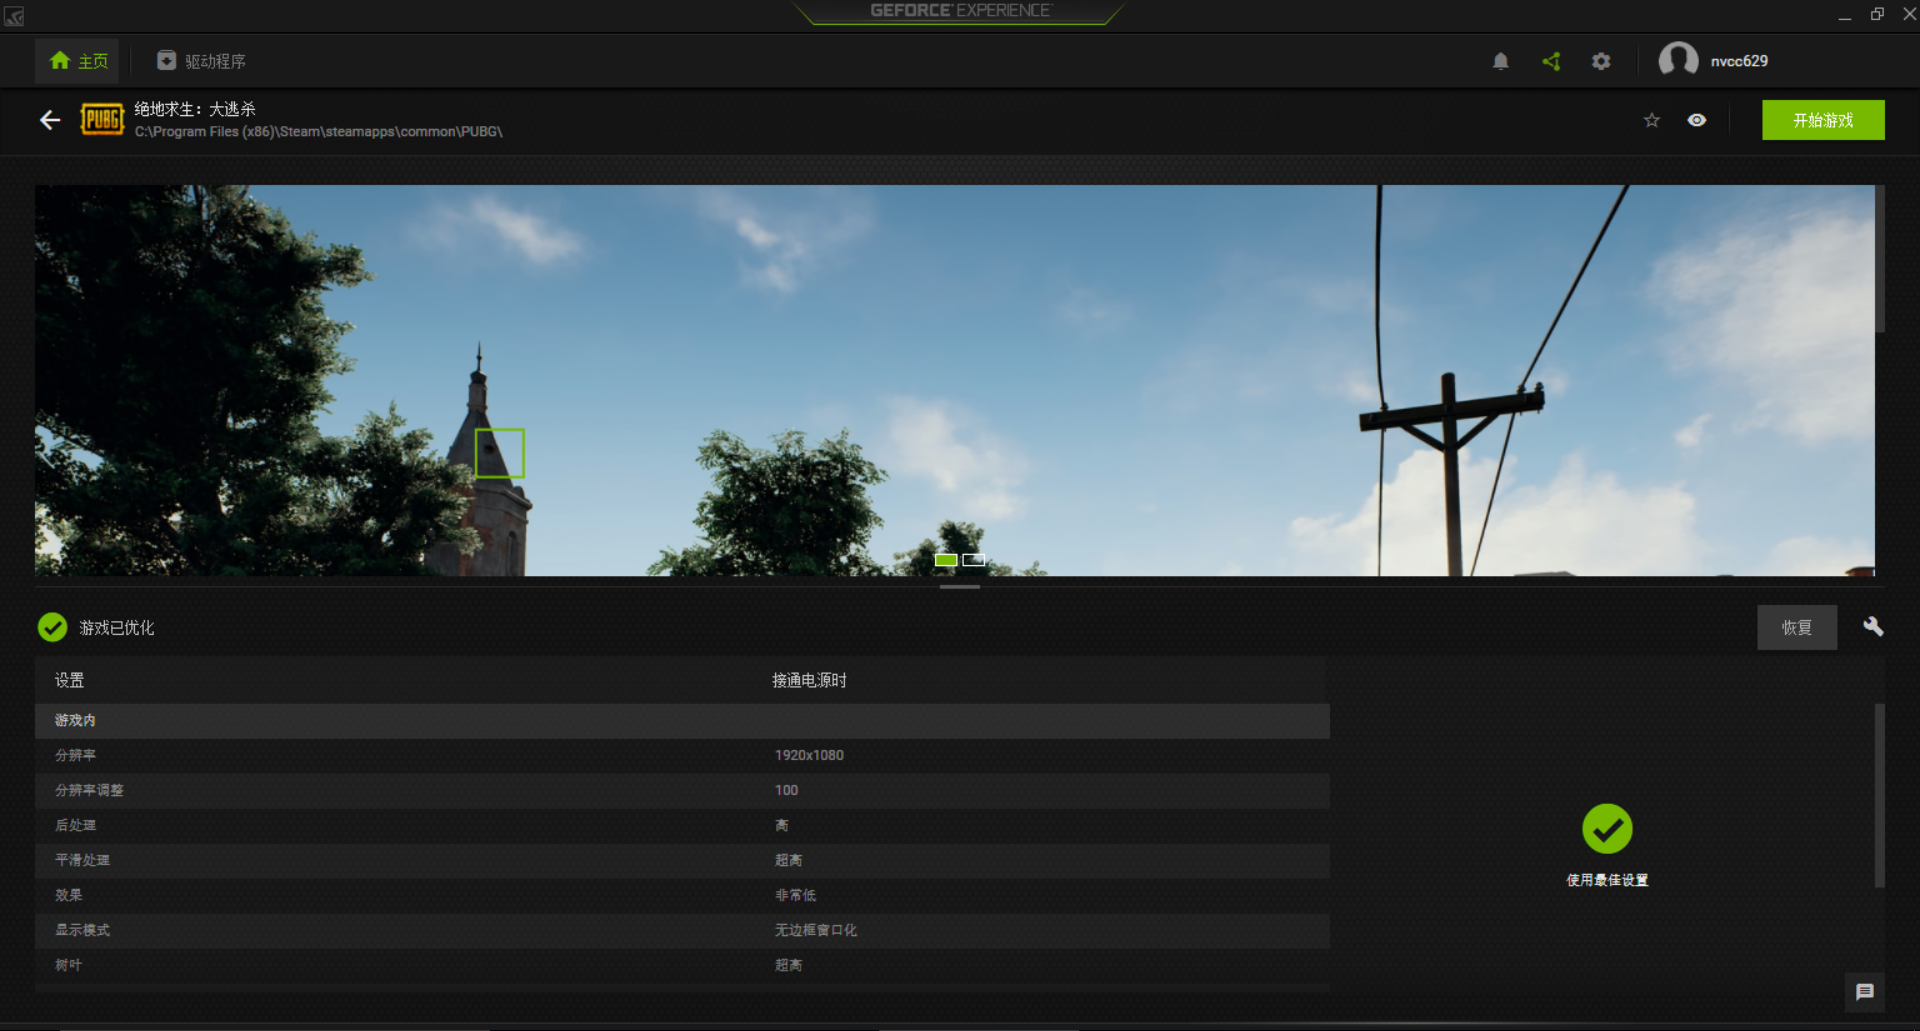Click the 绝地求生：大逃杀 game title

195,109
